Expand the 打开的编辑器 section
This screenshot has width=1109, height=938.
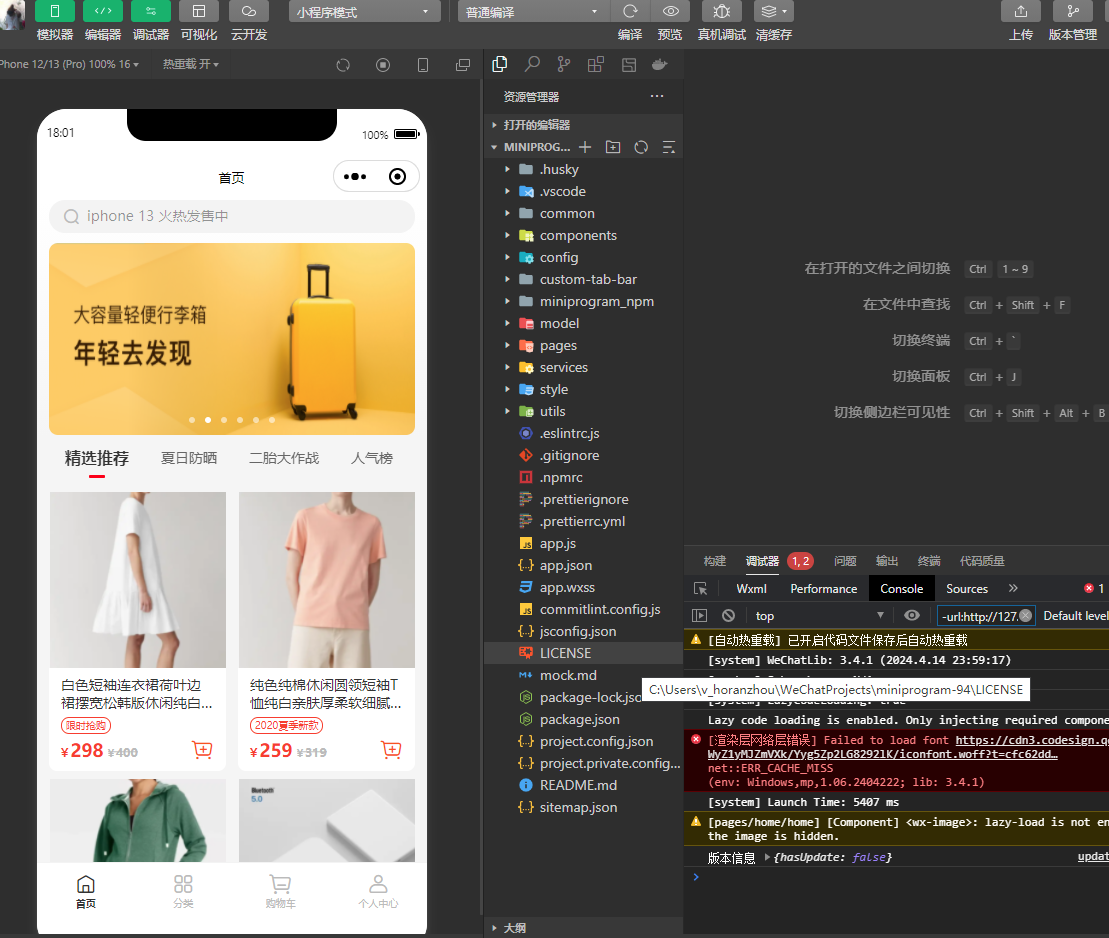[x=583, y=125]
